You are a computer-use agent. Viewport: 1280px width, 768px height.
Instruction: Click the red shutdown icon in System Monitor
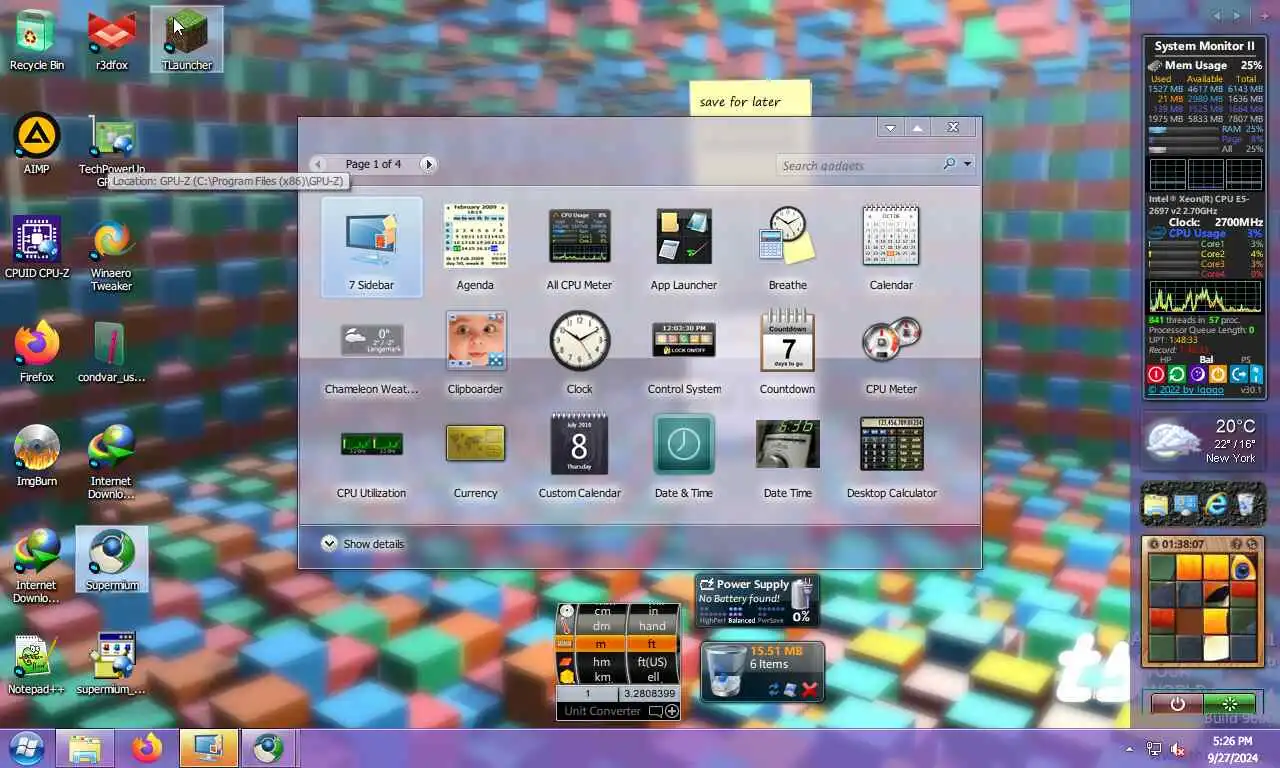[x=1156, y=374]
